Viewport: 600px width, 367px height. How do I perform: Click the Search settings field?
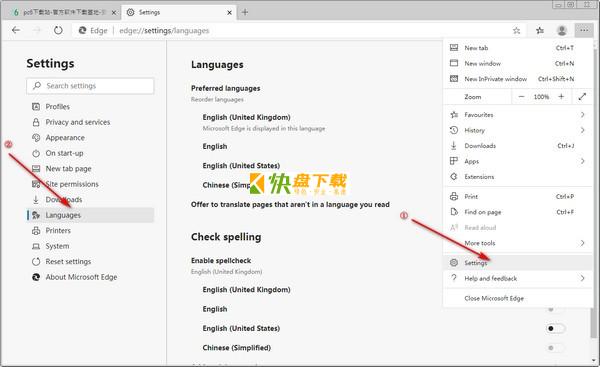90,86
